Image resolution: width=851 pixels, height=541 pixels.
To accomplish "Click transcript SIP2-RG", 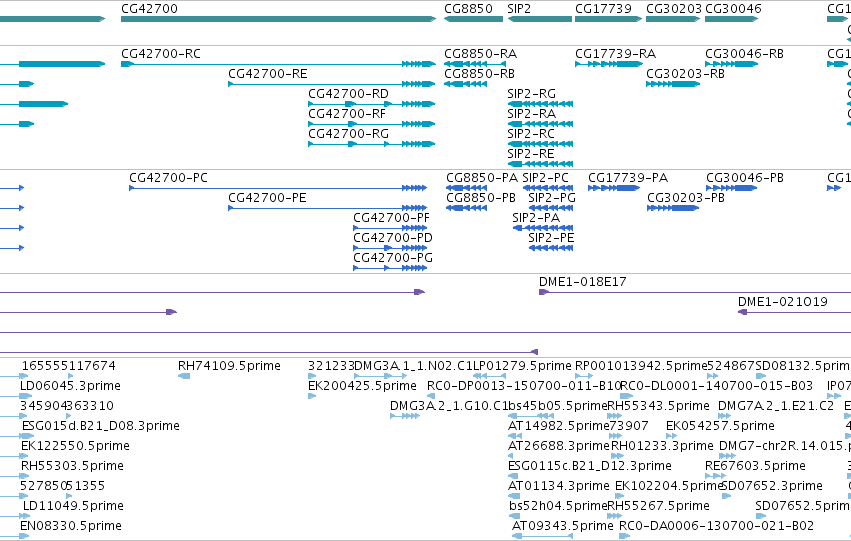I will click(540, 104).
